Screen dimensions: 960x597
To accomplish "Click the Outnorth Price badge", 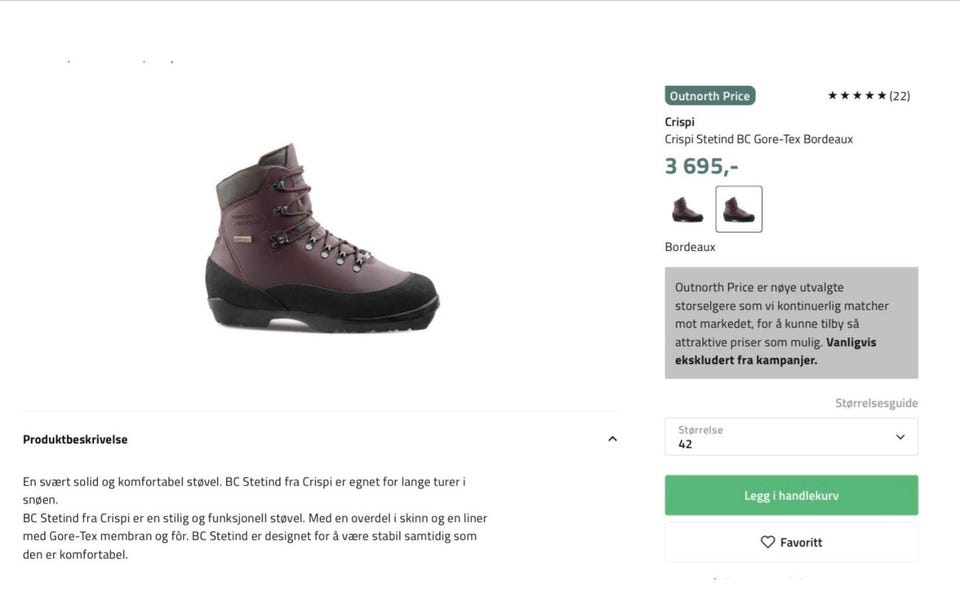I will click(709, 96).
